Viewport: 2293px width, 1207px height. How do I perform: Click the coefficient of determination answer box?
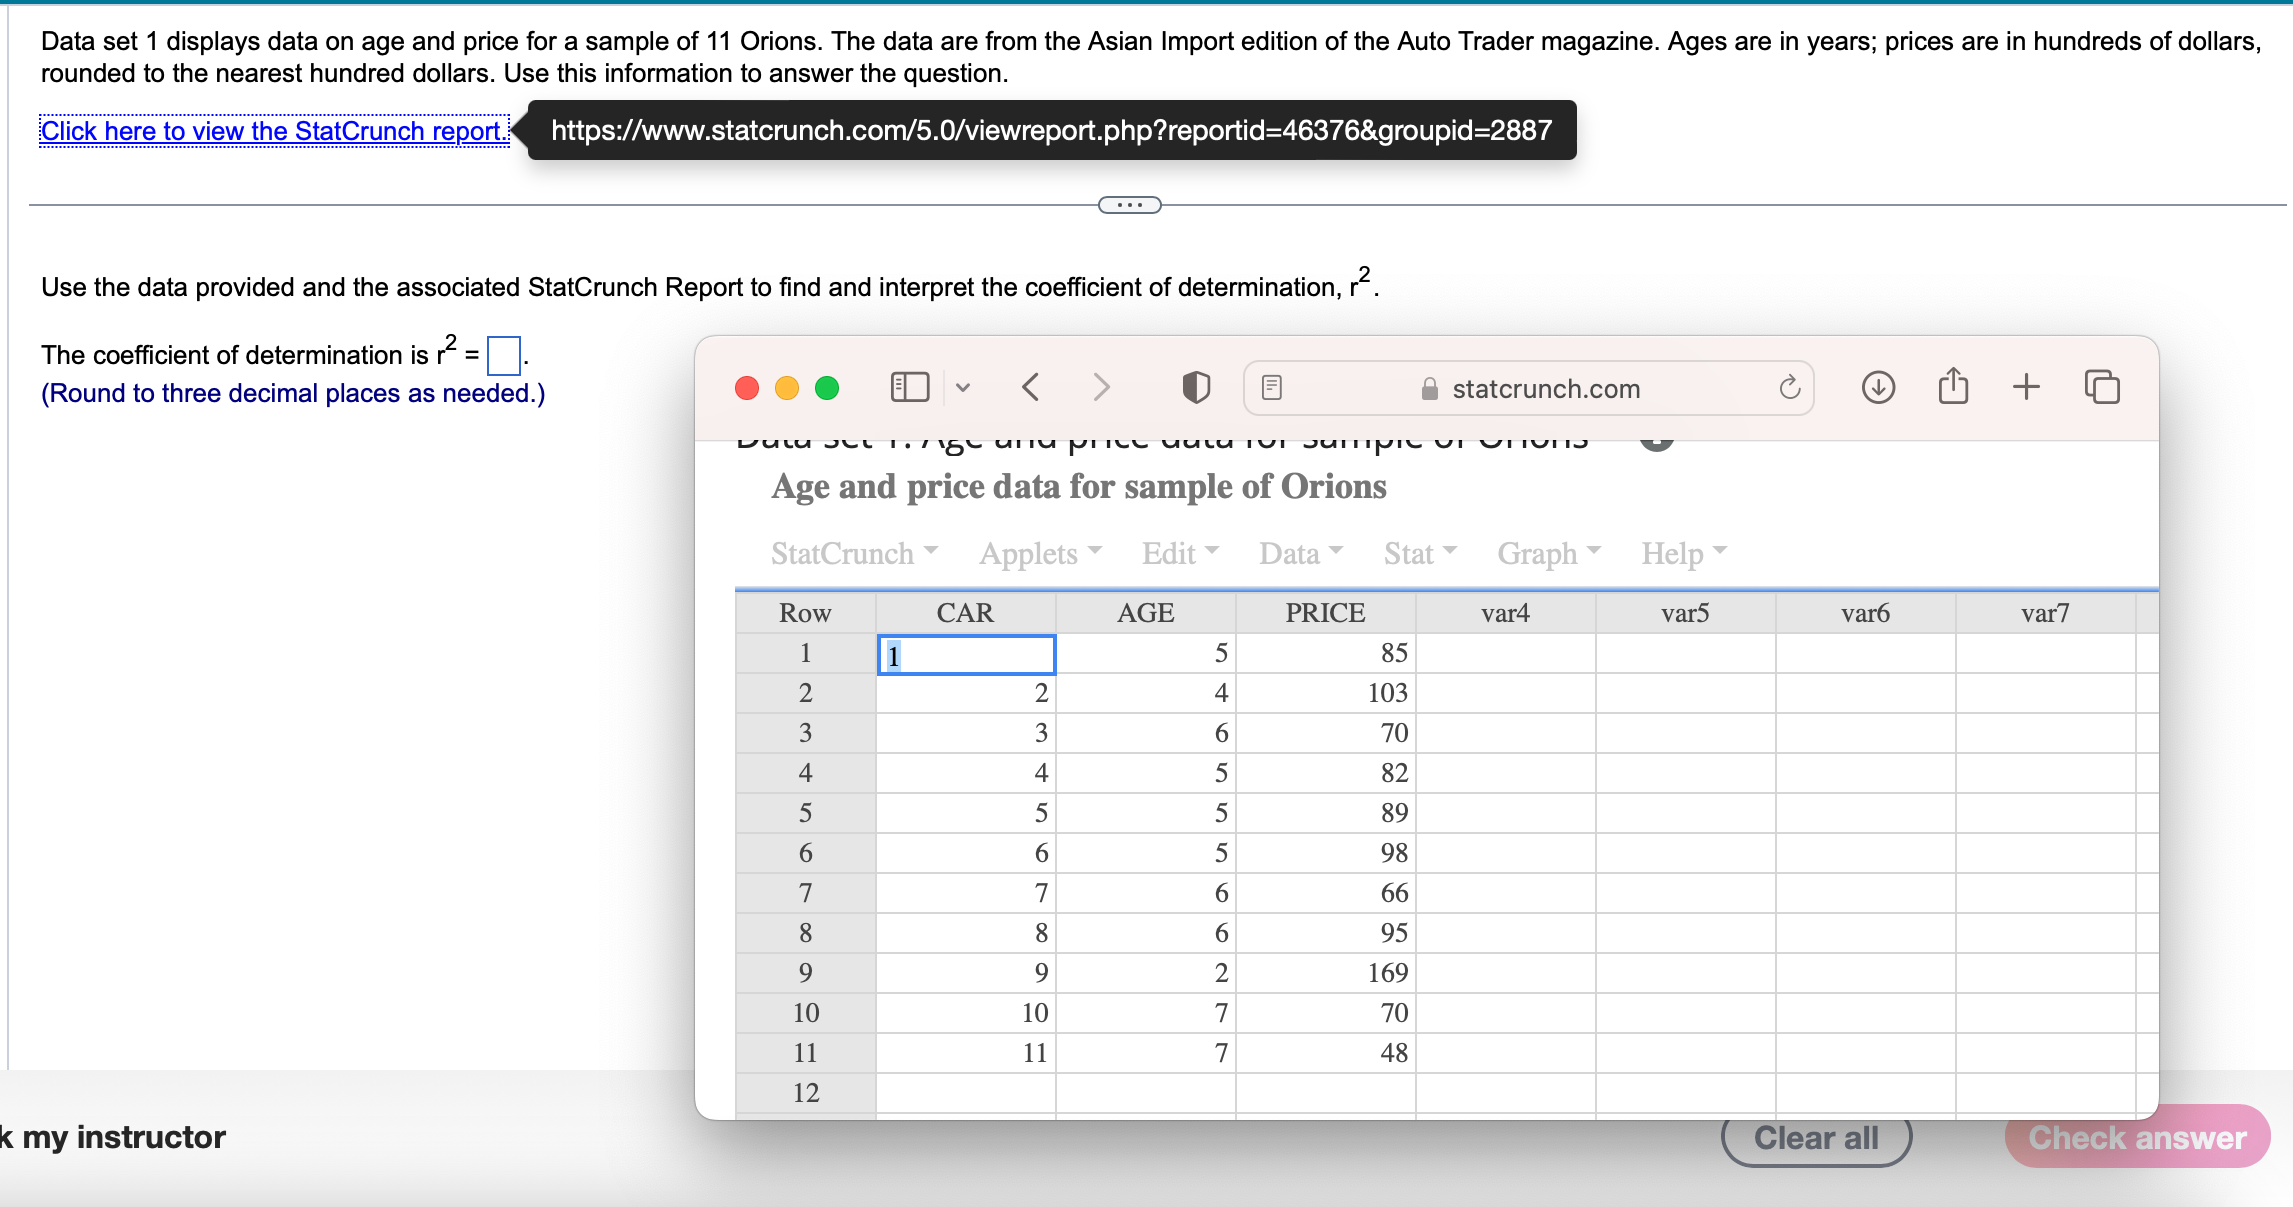tap(503, 355)
